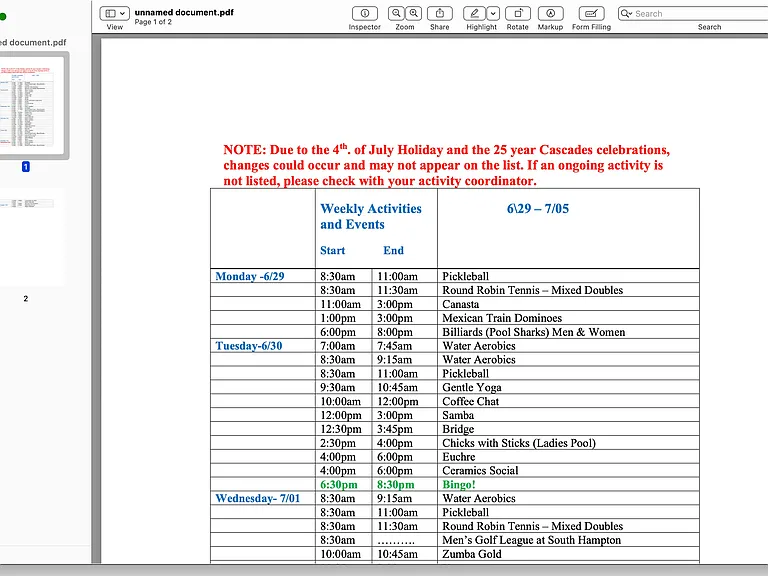Viewport: 768px width, 576px height.
Task: Click into the Search field
Action: (700, 14)
